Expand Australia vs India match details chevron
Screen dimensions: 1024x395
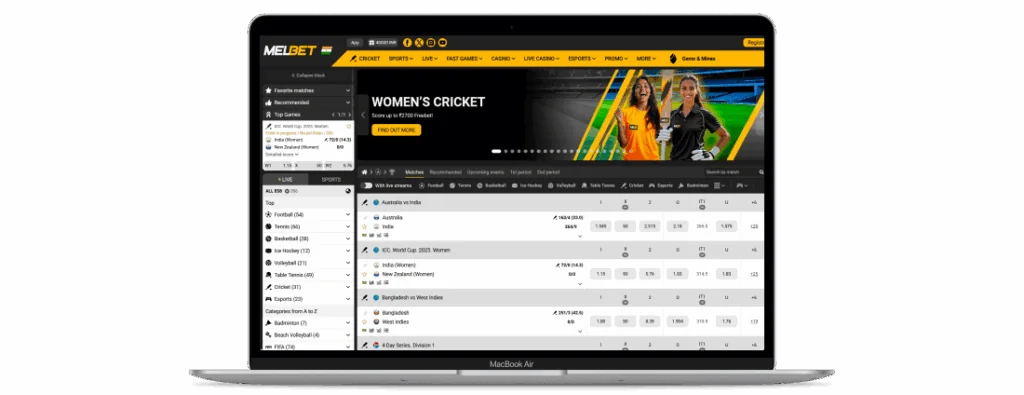coord(580,236)
